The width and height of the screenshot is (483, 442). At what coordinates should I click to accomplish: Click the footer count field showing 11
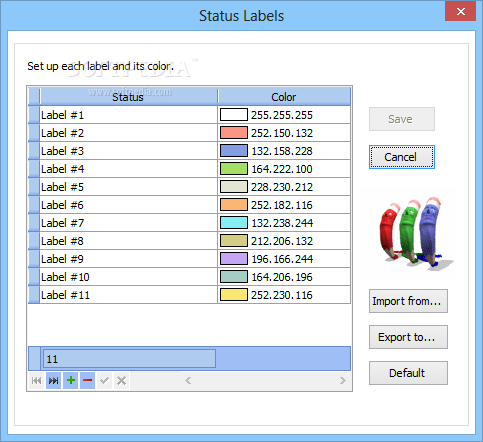click(129, 359)
